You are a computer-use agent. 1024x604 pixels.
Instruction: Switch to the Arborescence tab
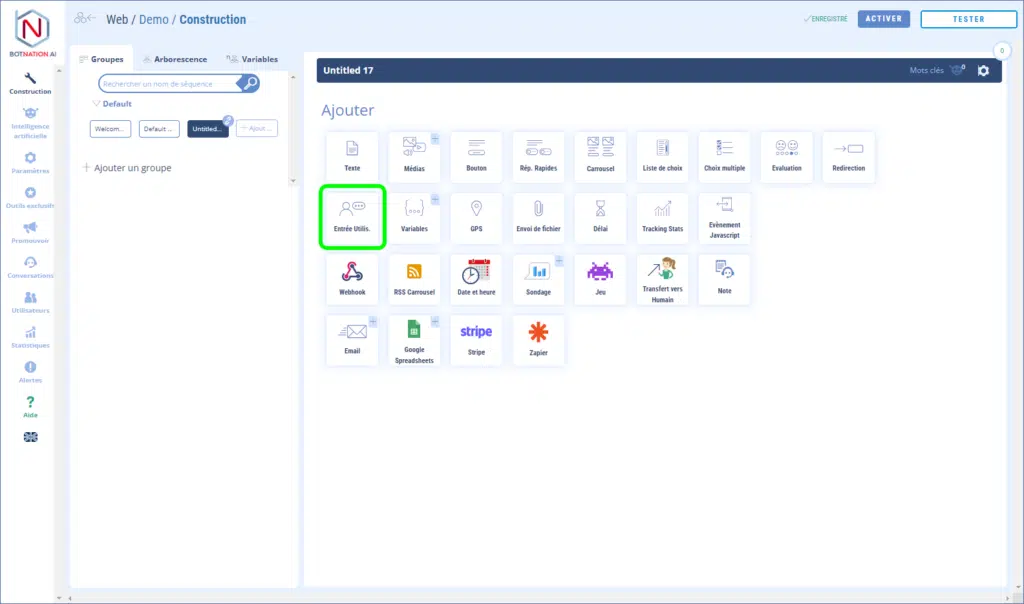[174, 59]
